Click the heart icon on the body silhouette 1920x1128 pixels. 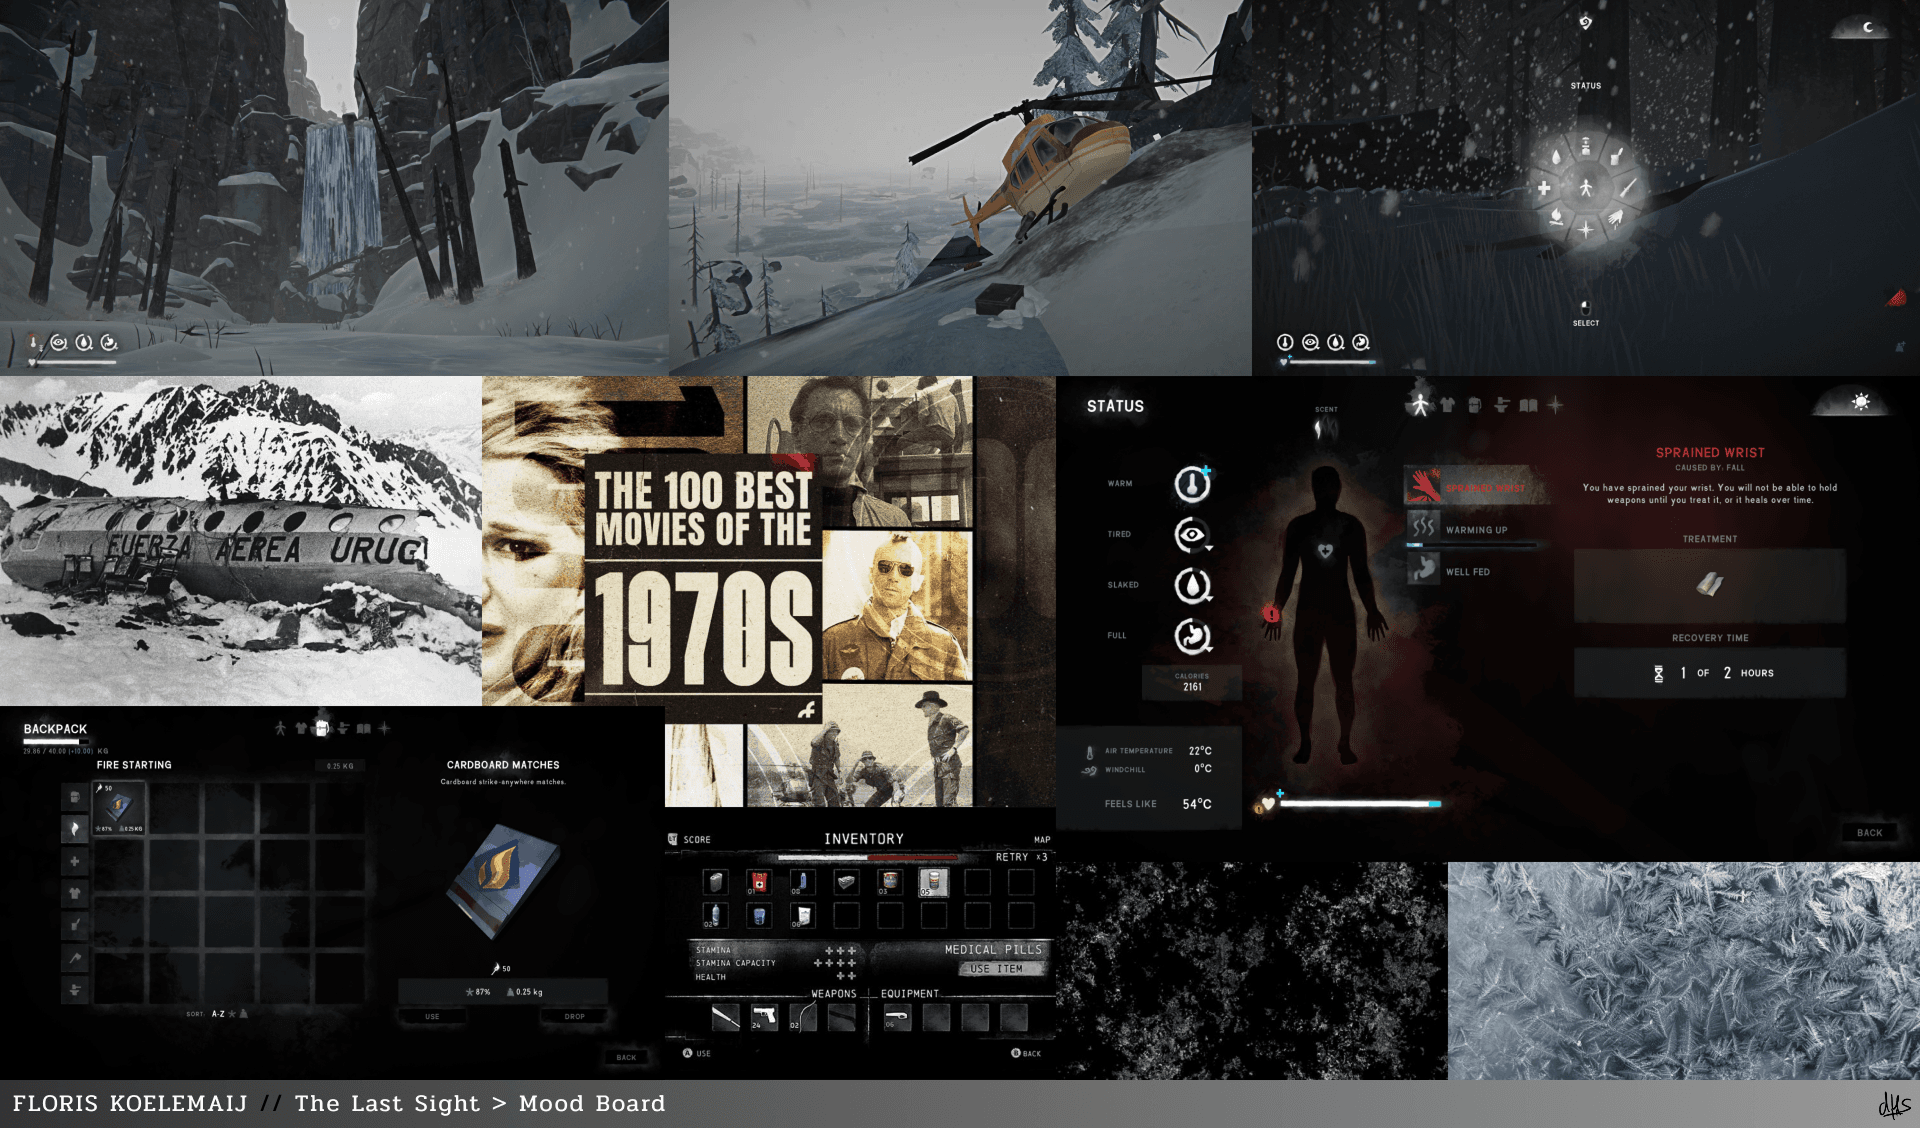coord(1325,551)
